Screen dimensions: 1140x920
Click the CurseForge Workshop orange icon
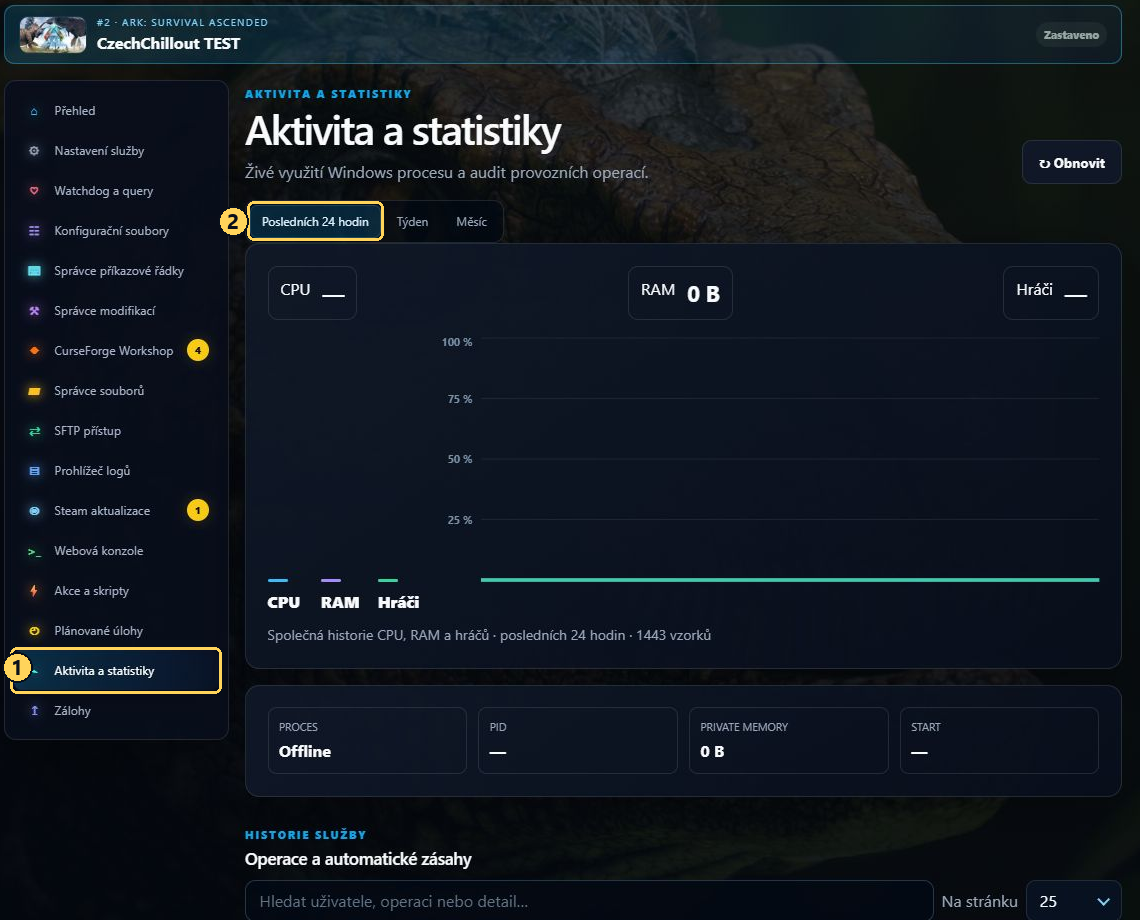34,351
